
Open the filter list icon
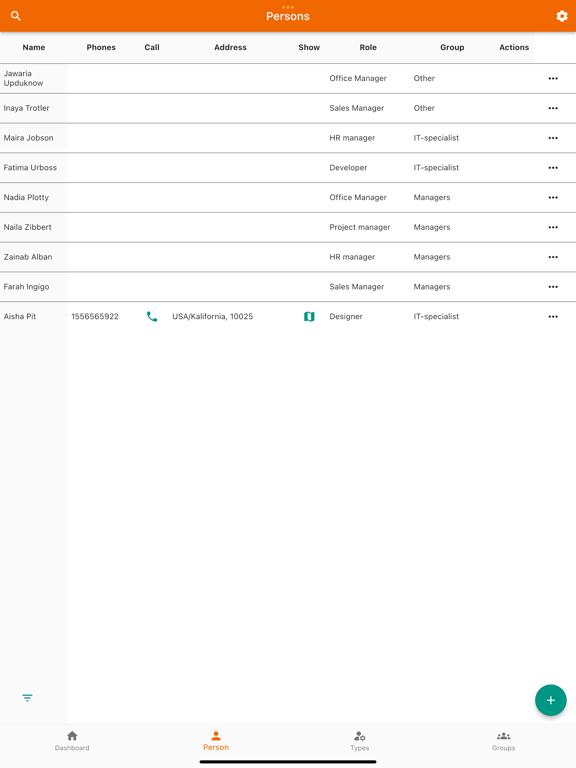coord(27,698)
